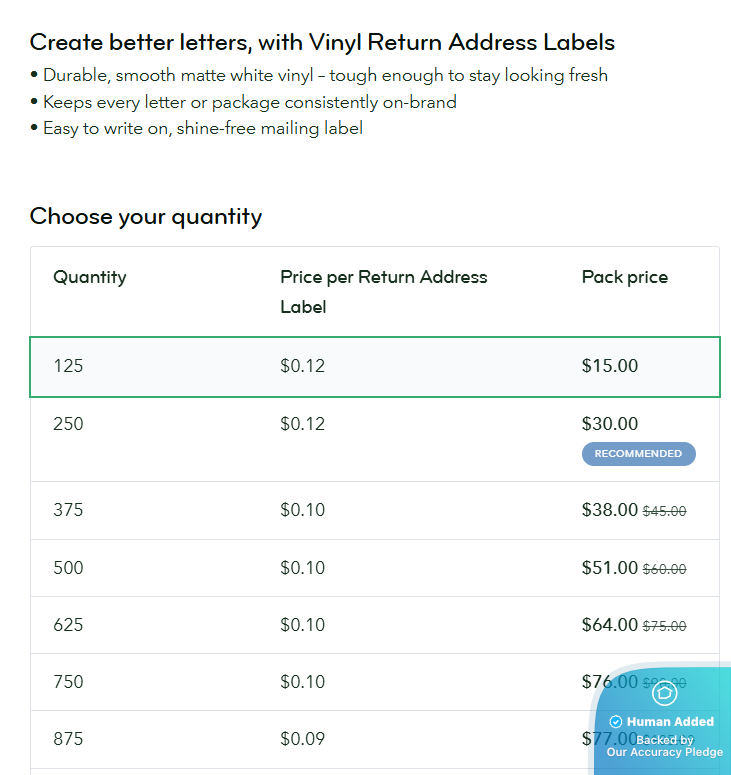Viewport: 731px width, 775px height.
Task: Click the crossed-out $60.00 price
Action: pos(664,569)
